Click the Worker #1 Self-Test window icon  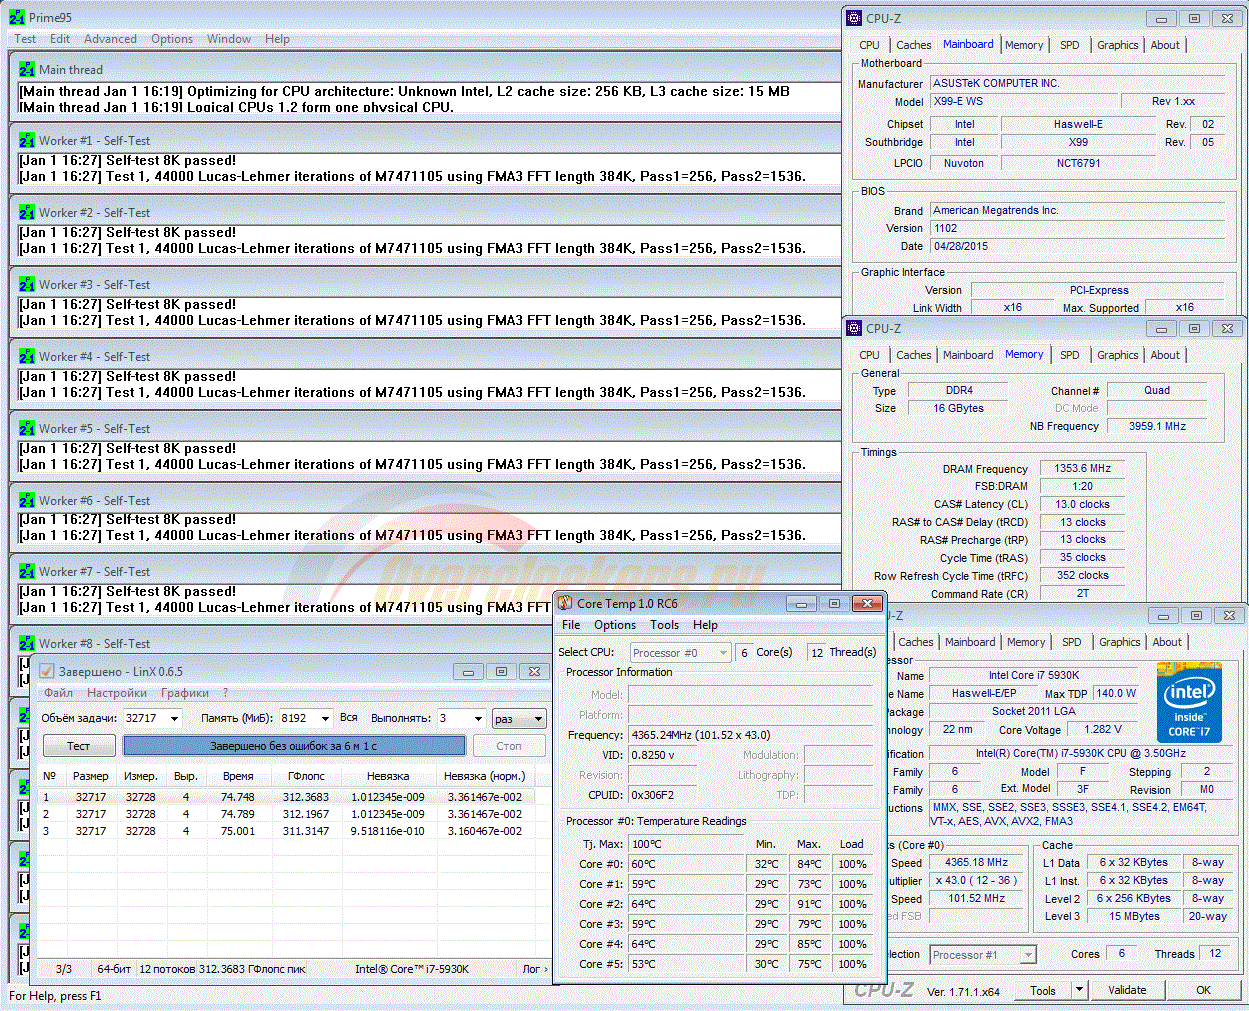click(x=27, y=141)
